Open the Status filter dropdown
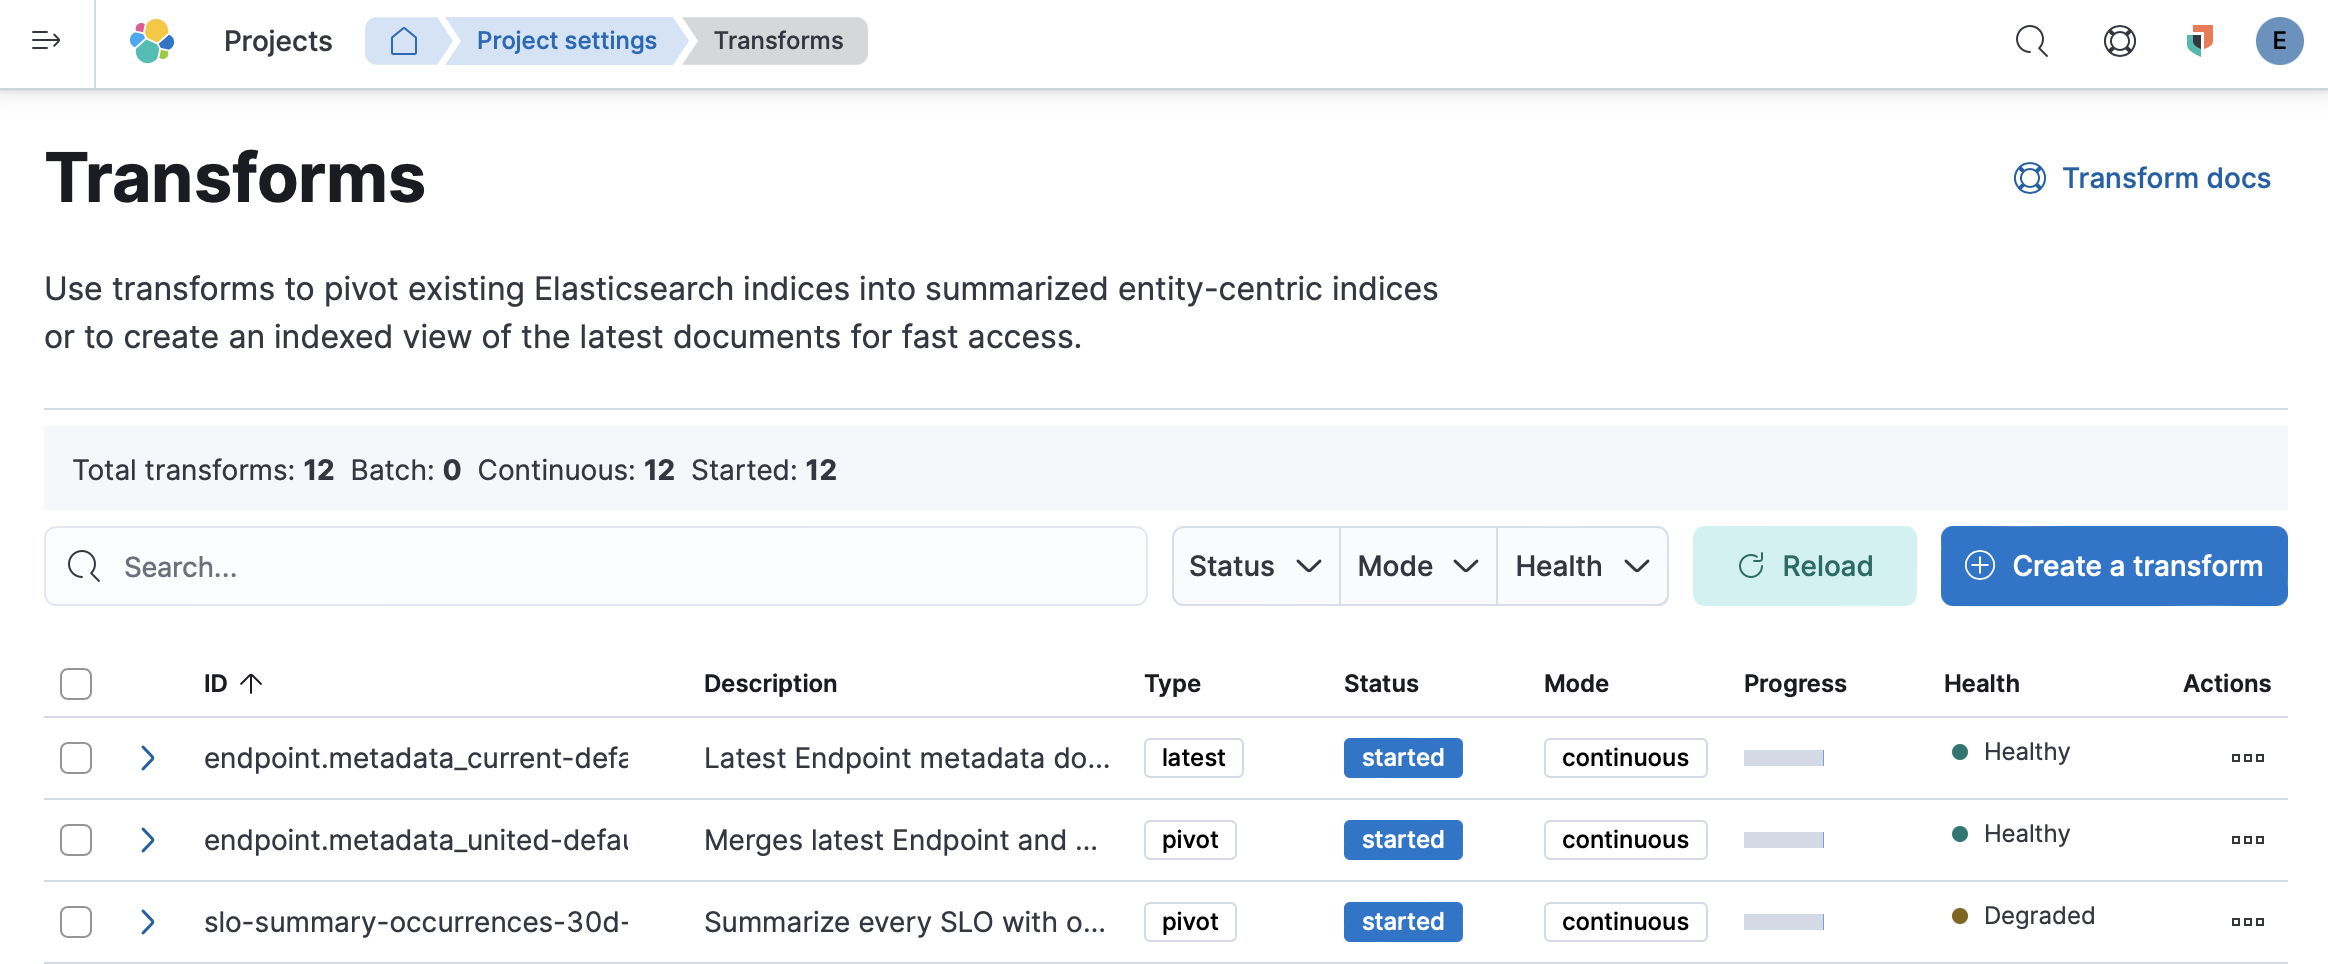The height and width of the screenshot is (964, 2328). [x=1255, y=566]
